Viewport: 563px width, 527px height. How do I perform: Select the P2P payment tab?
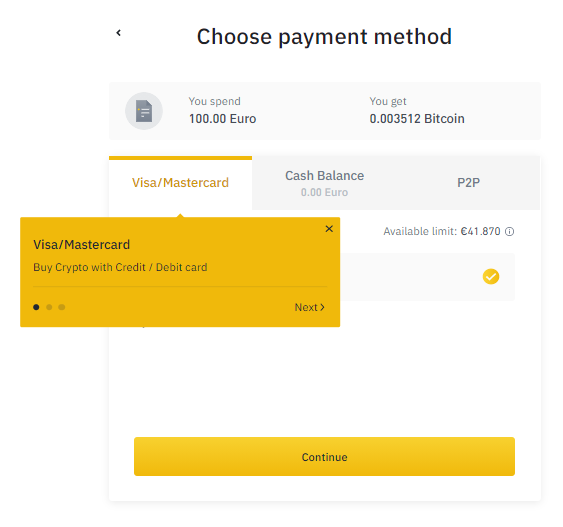pyautogui.click(x=468, y=183)
